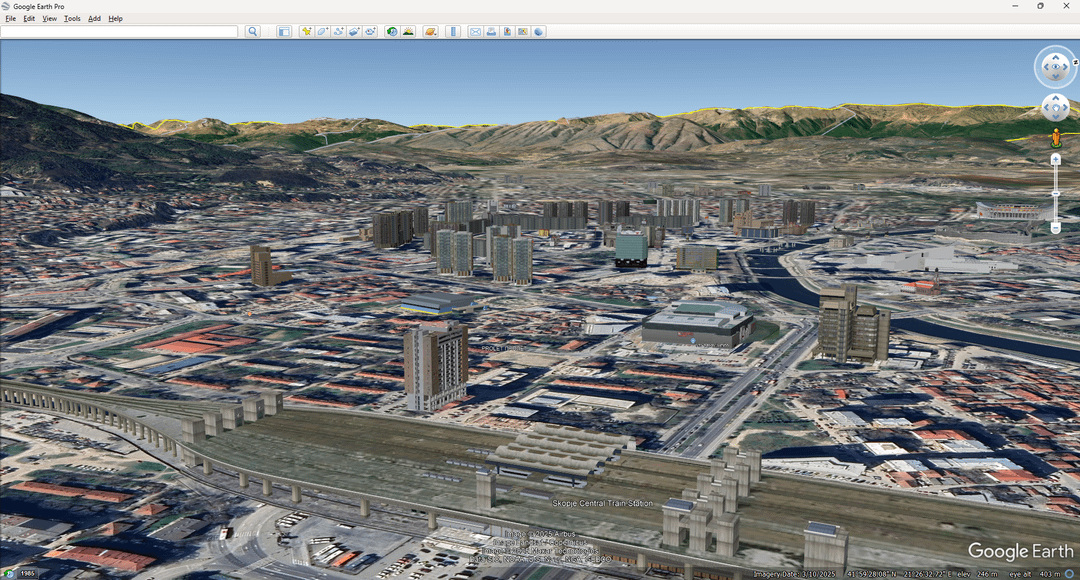1080x580 pixels.
Task: Click inside the search input box
Action: 119,32
